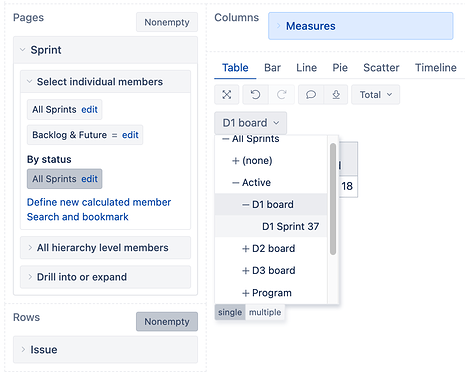Switch to the Table tab

[235, 68]
